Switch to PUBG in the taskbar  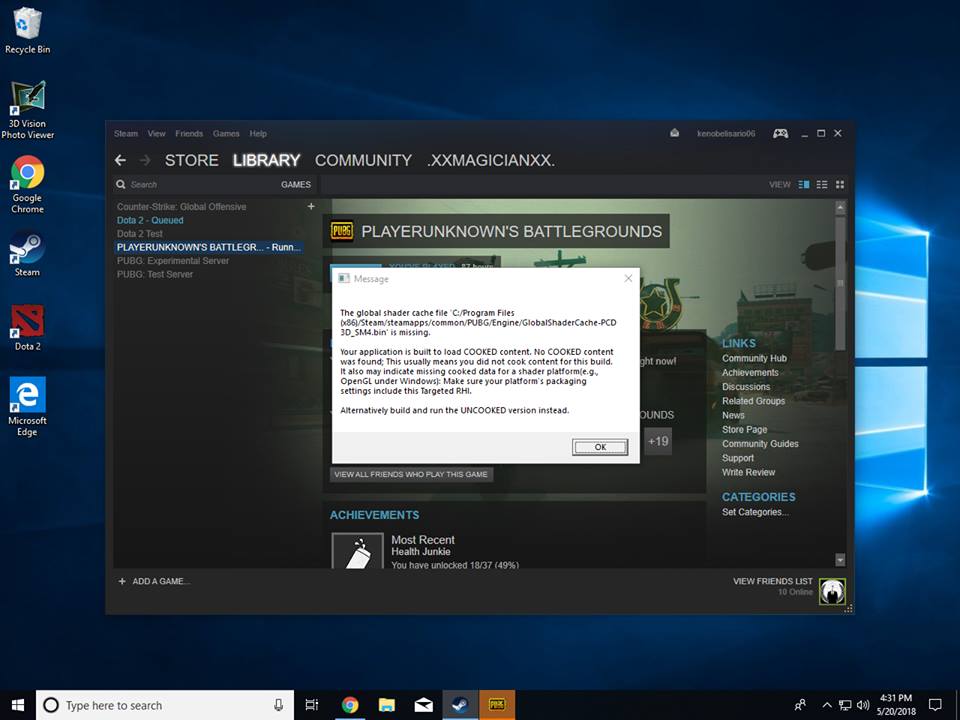497,705
